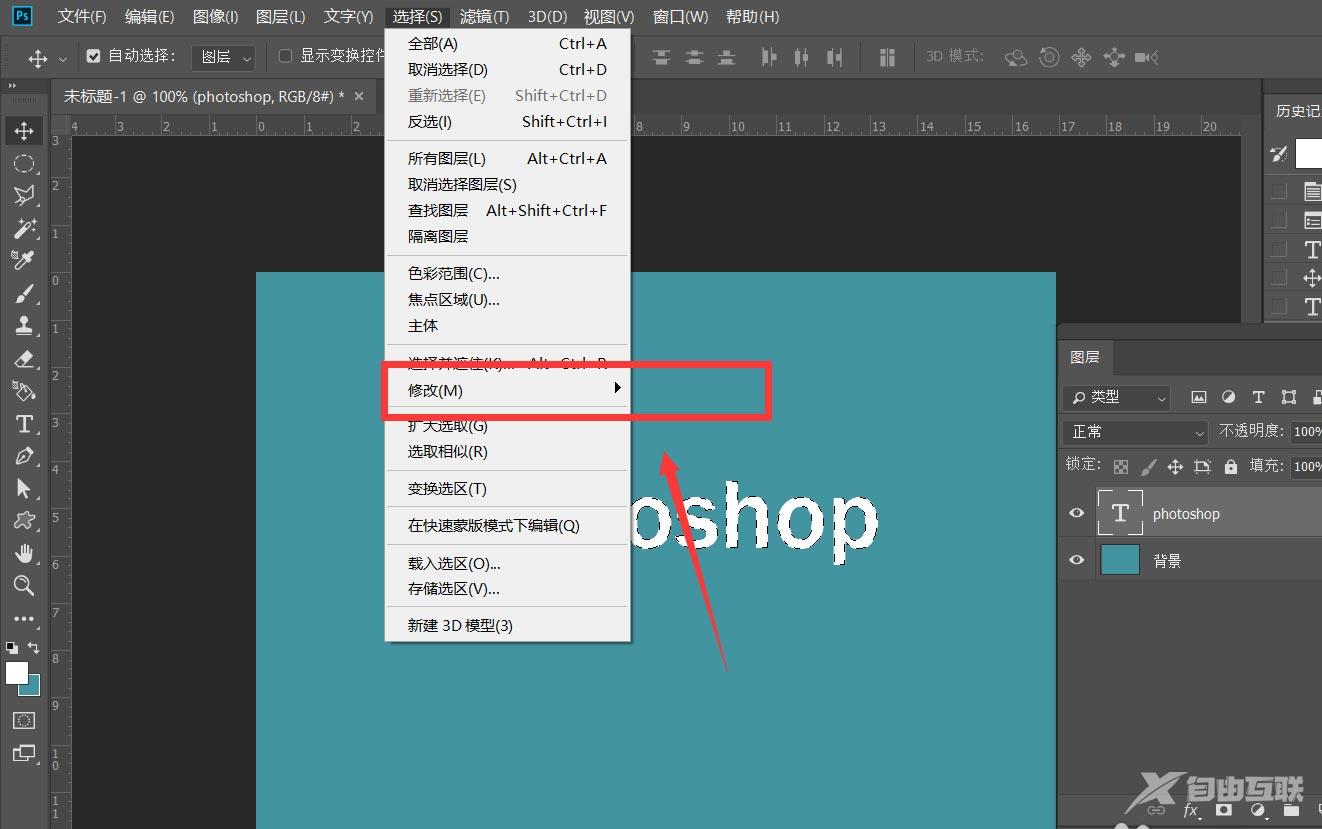This screenshot has width=1322, height=829.
Task: Select the Custom Shape tool
Action: pos(24,521)
